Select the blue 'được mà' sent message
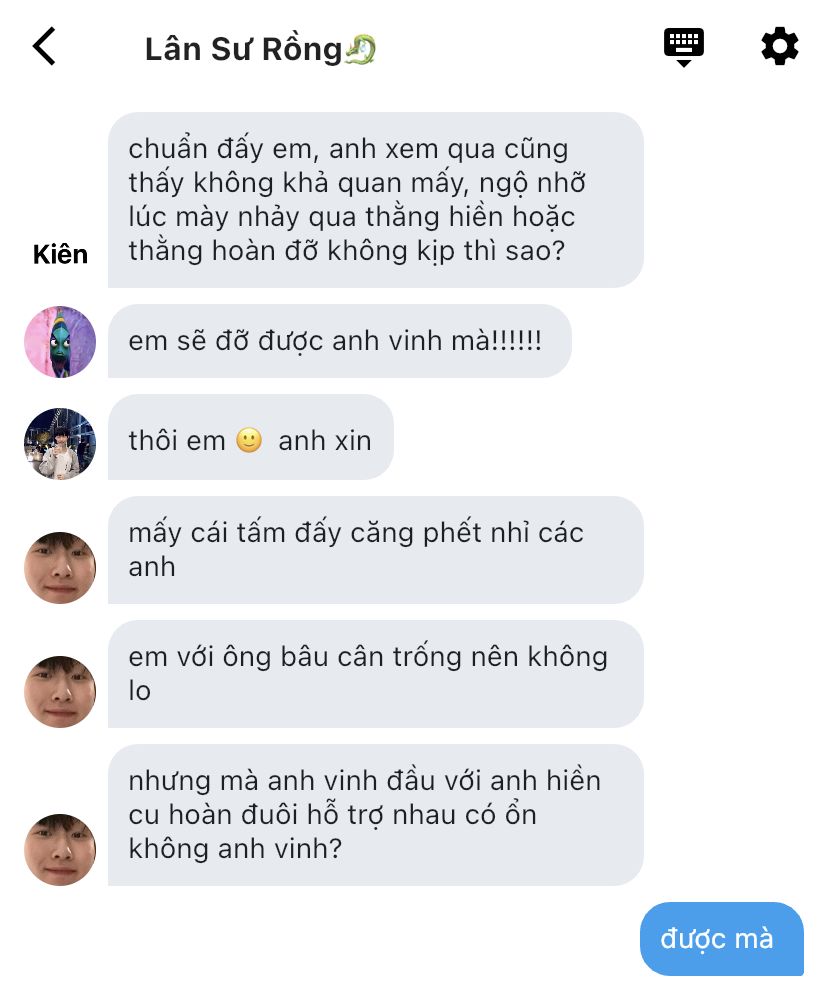Screen dimensions: 828x982 (722, 939)
